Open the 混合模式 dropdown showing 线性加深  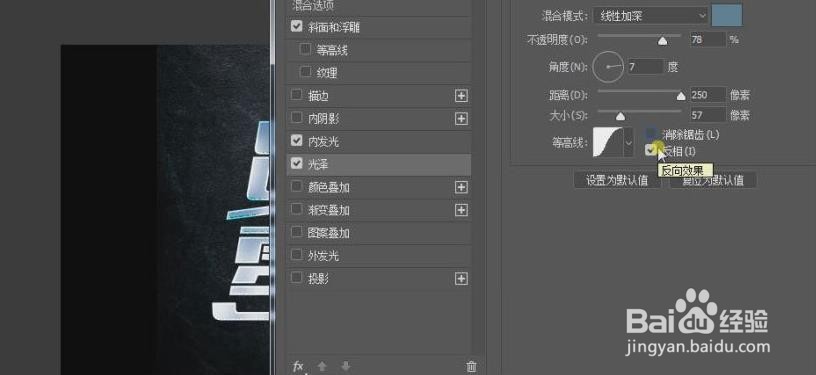(x=650, y=16)
